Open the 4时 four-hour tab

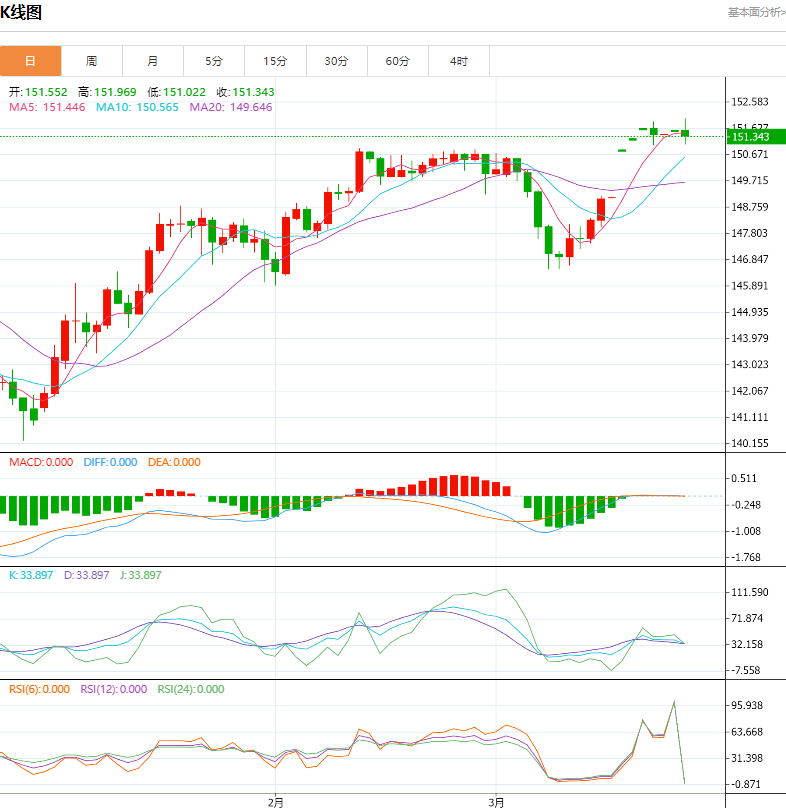point(458,61)
